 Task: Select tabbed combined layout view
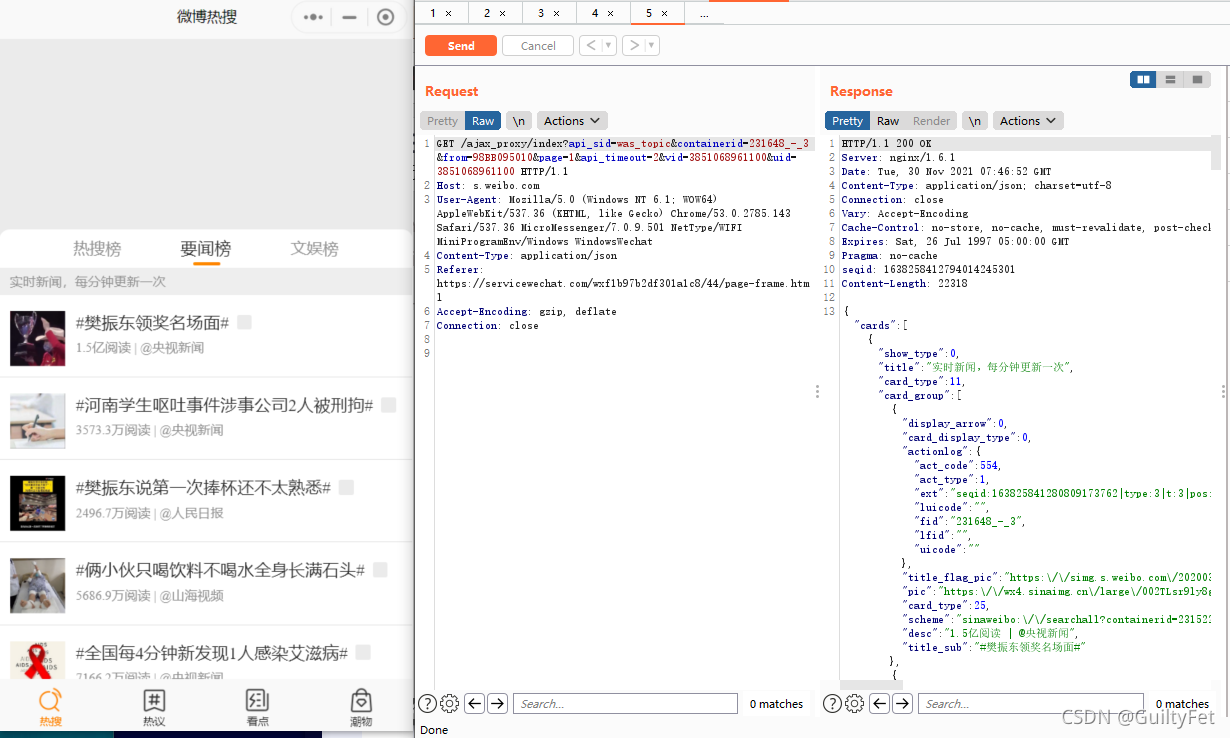tap(1197, 79)
